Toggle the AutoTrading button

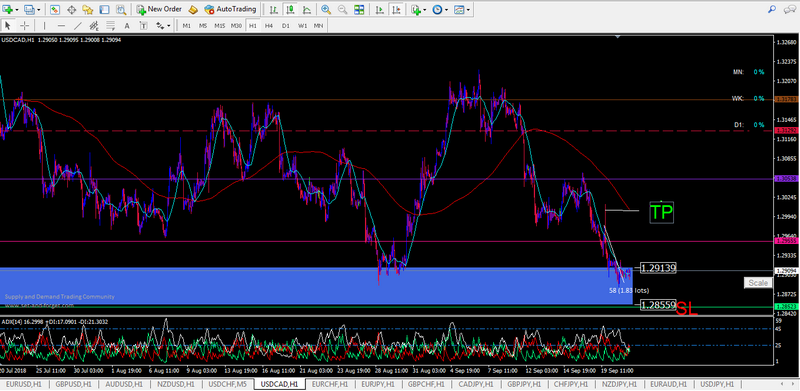pos(230,9)
